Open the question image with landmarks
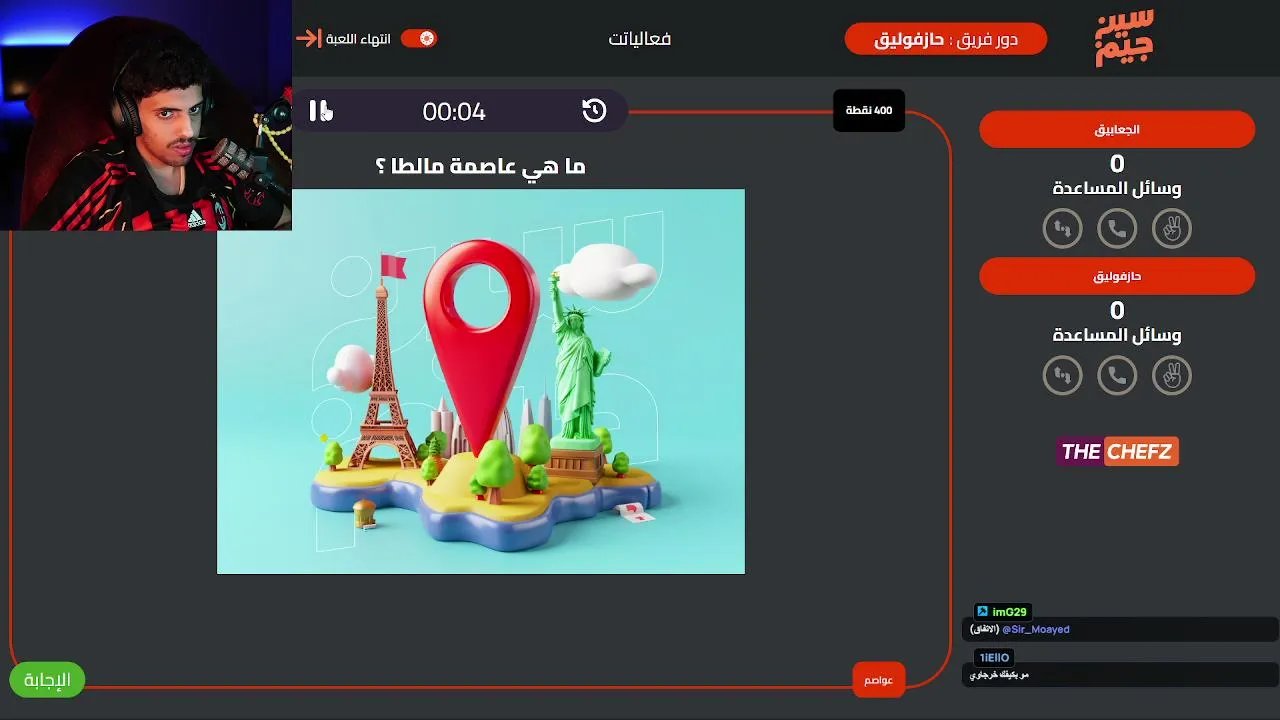 pos(481,382)
